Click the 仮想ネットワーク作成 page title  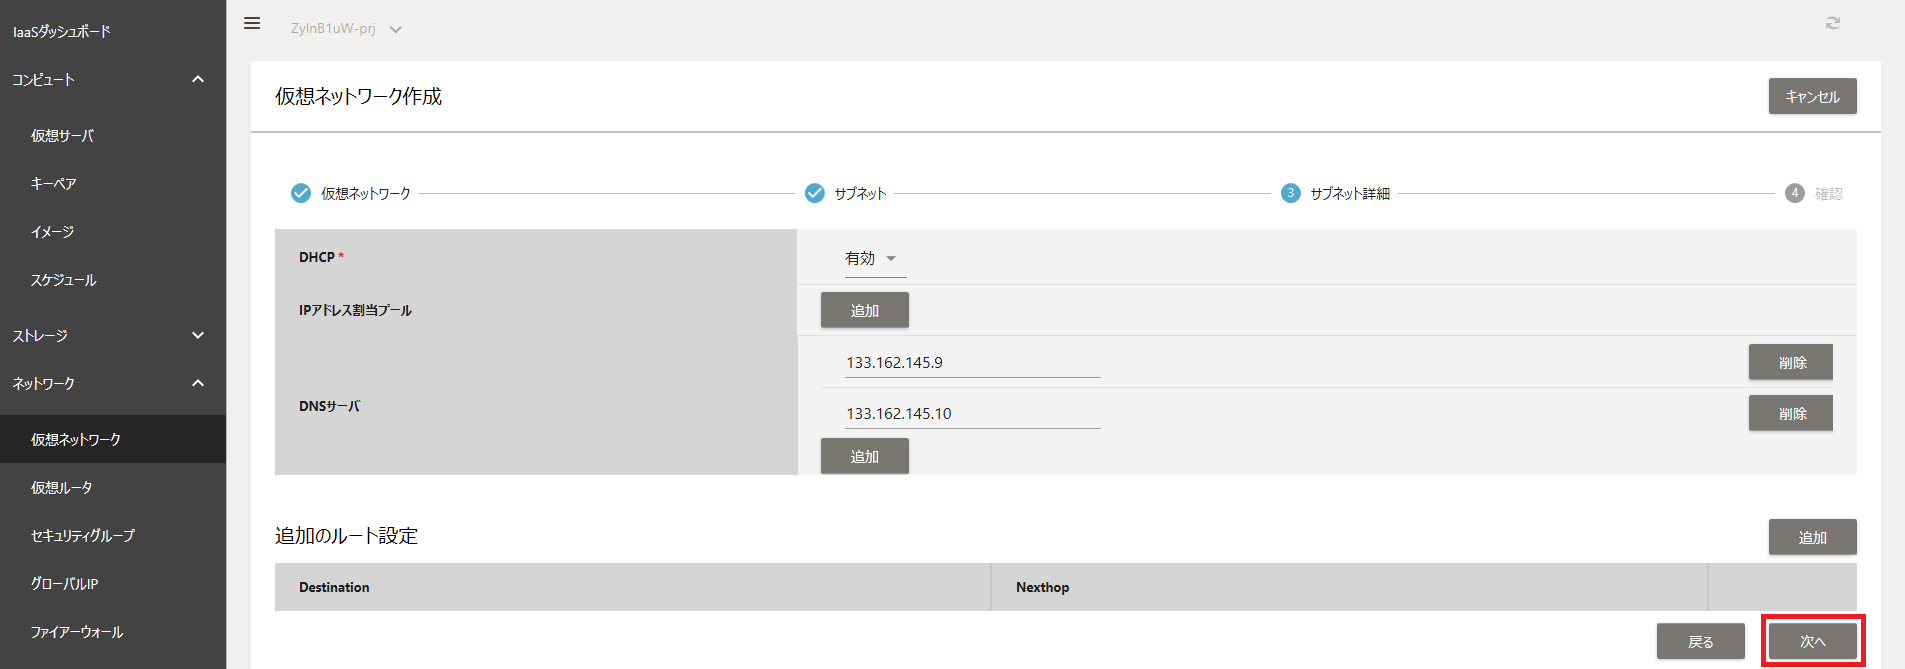358,96
